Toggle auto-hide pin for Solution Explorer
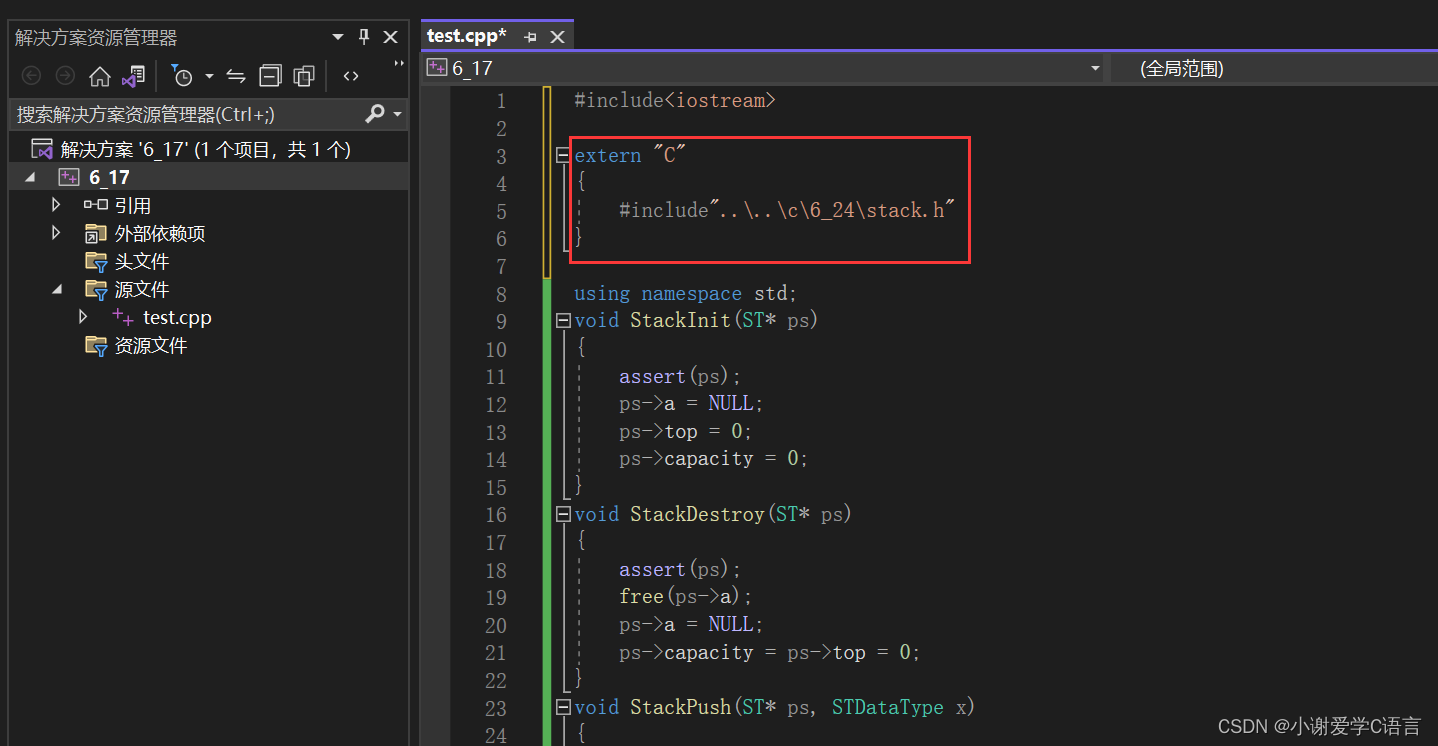This screenshot has height=746, width=1438. 364,37
